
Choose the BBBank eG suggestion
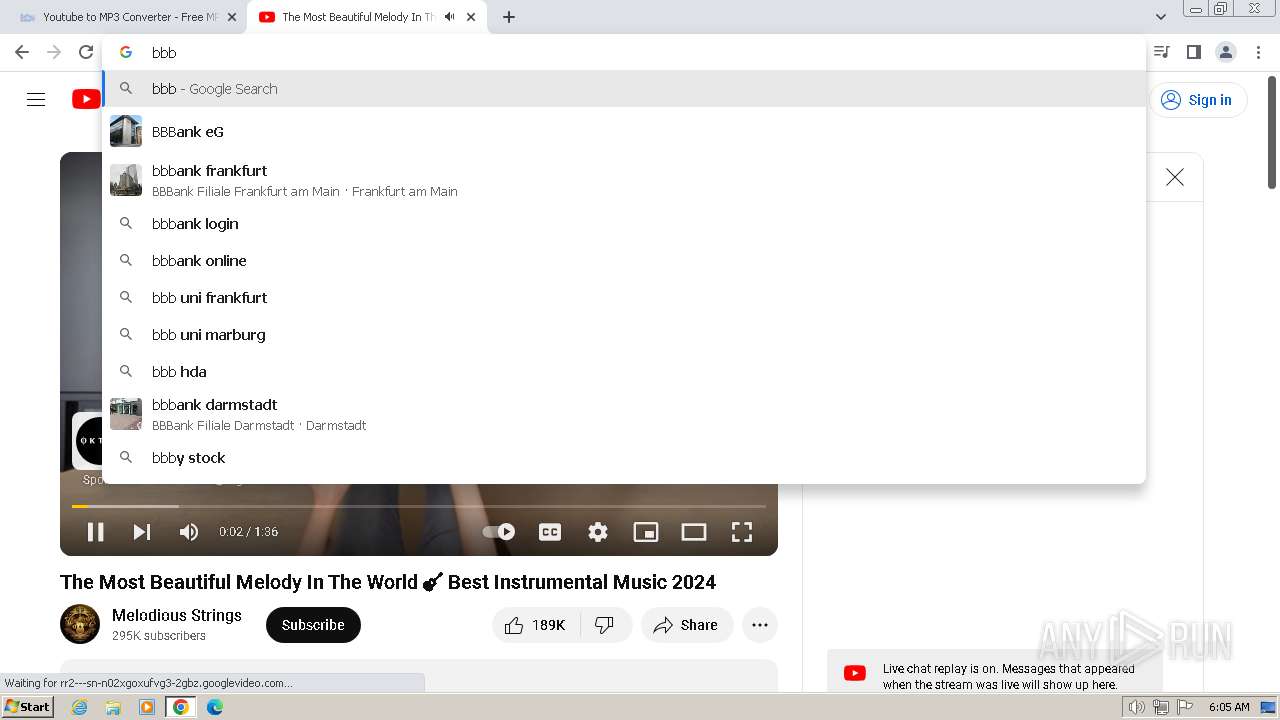pyautogui.click(x=624, y=131)
